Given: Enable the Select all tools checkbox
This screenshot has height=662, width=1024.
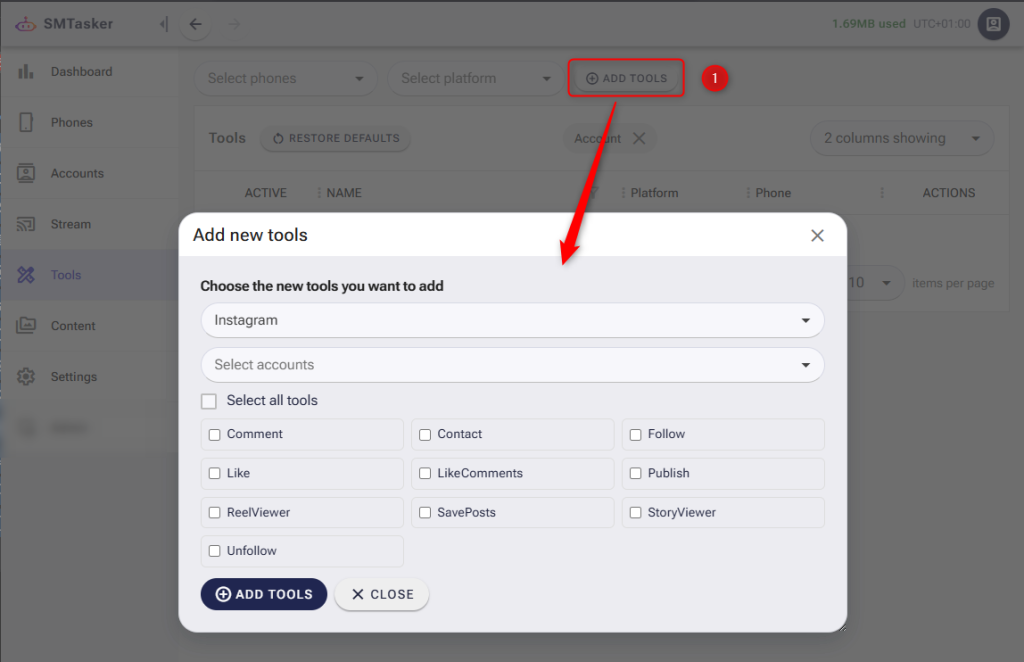Looking at the screenshot, I should 209,400.
